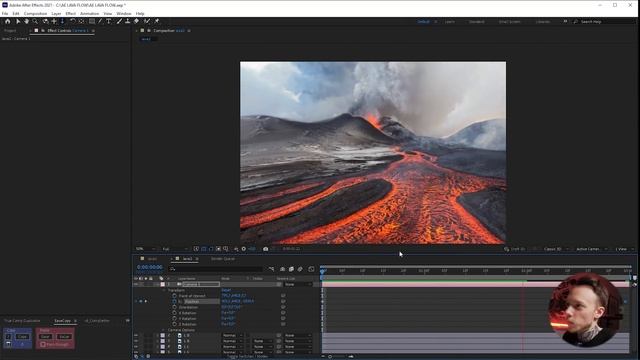Toggle Y Rotation stopwatch

175,318
